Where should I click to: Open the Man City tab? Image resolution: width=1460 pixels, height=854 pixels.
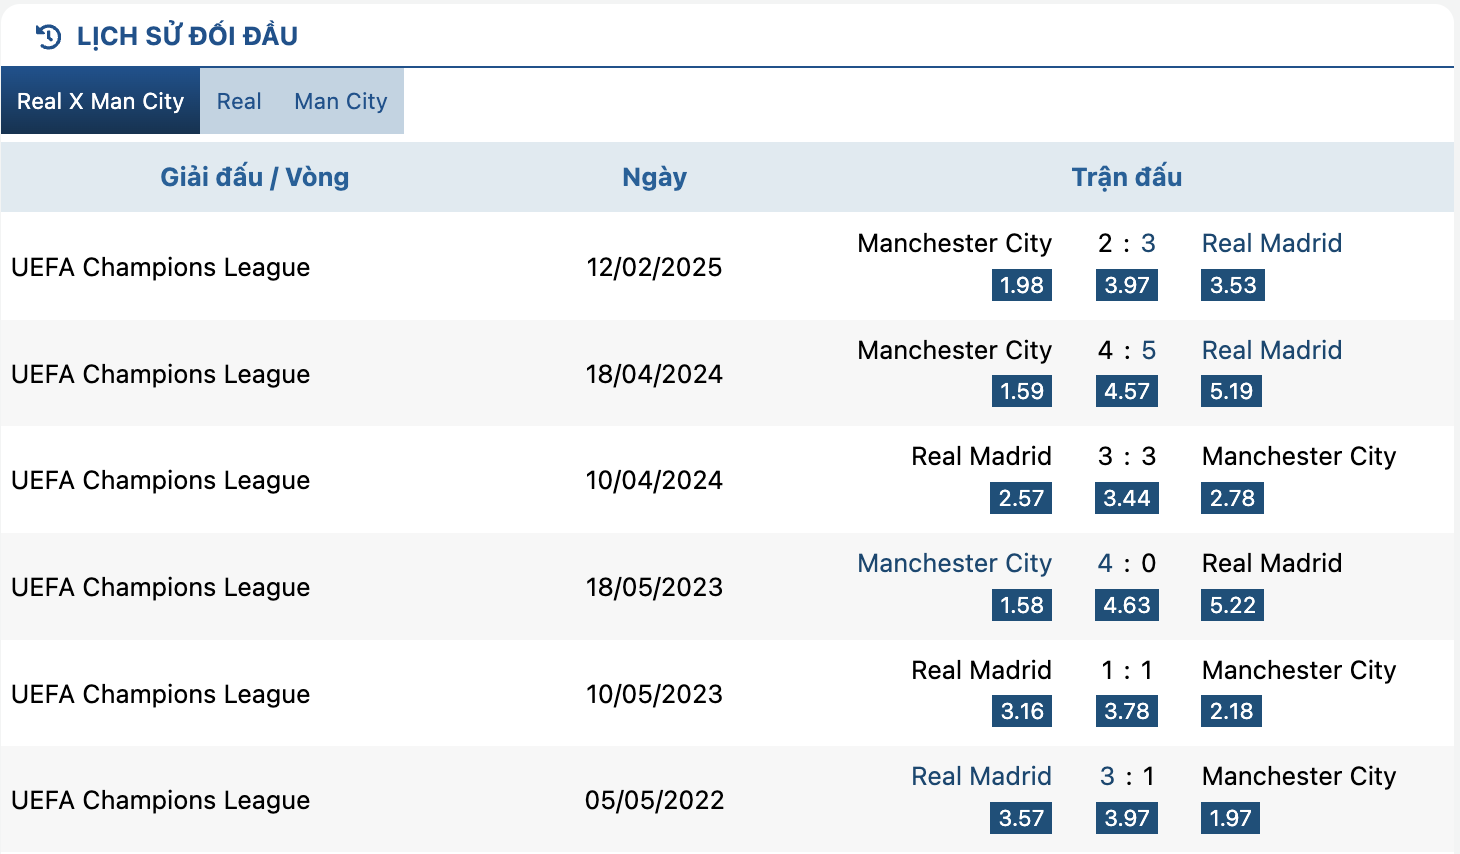click(340, 101)
